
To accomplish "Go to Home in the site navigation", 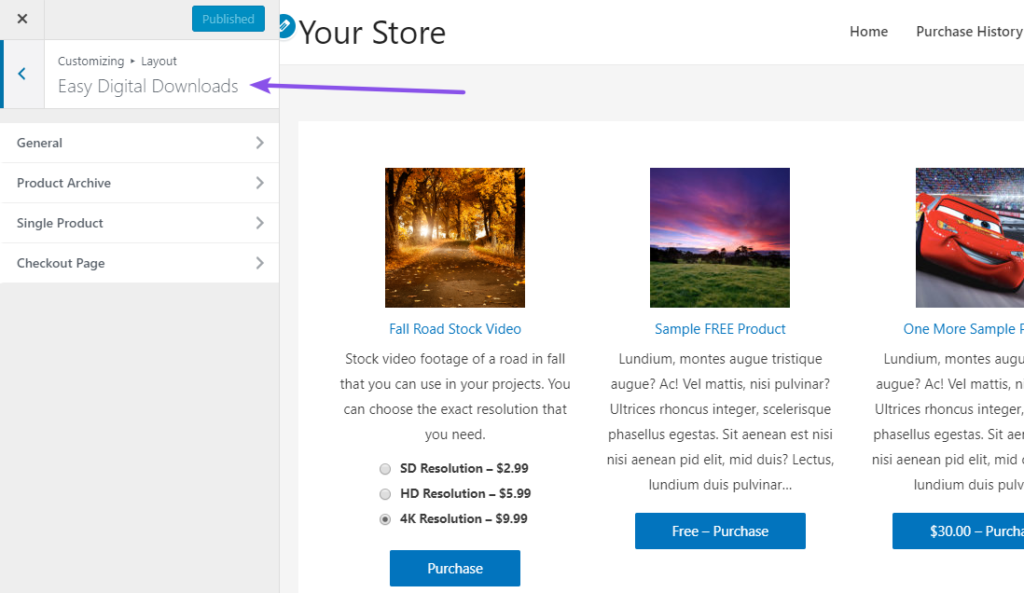I will tap(869, 31).
